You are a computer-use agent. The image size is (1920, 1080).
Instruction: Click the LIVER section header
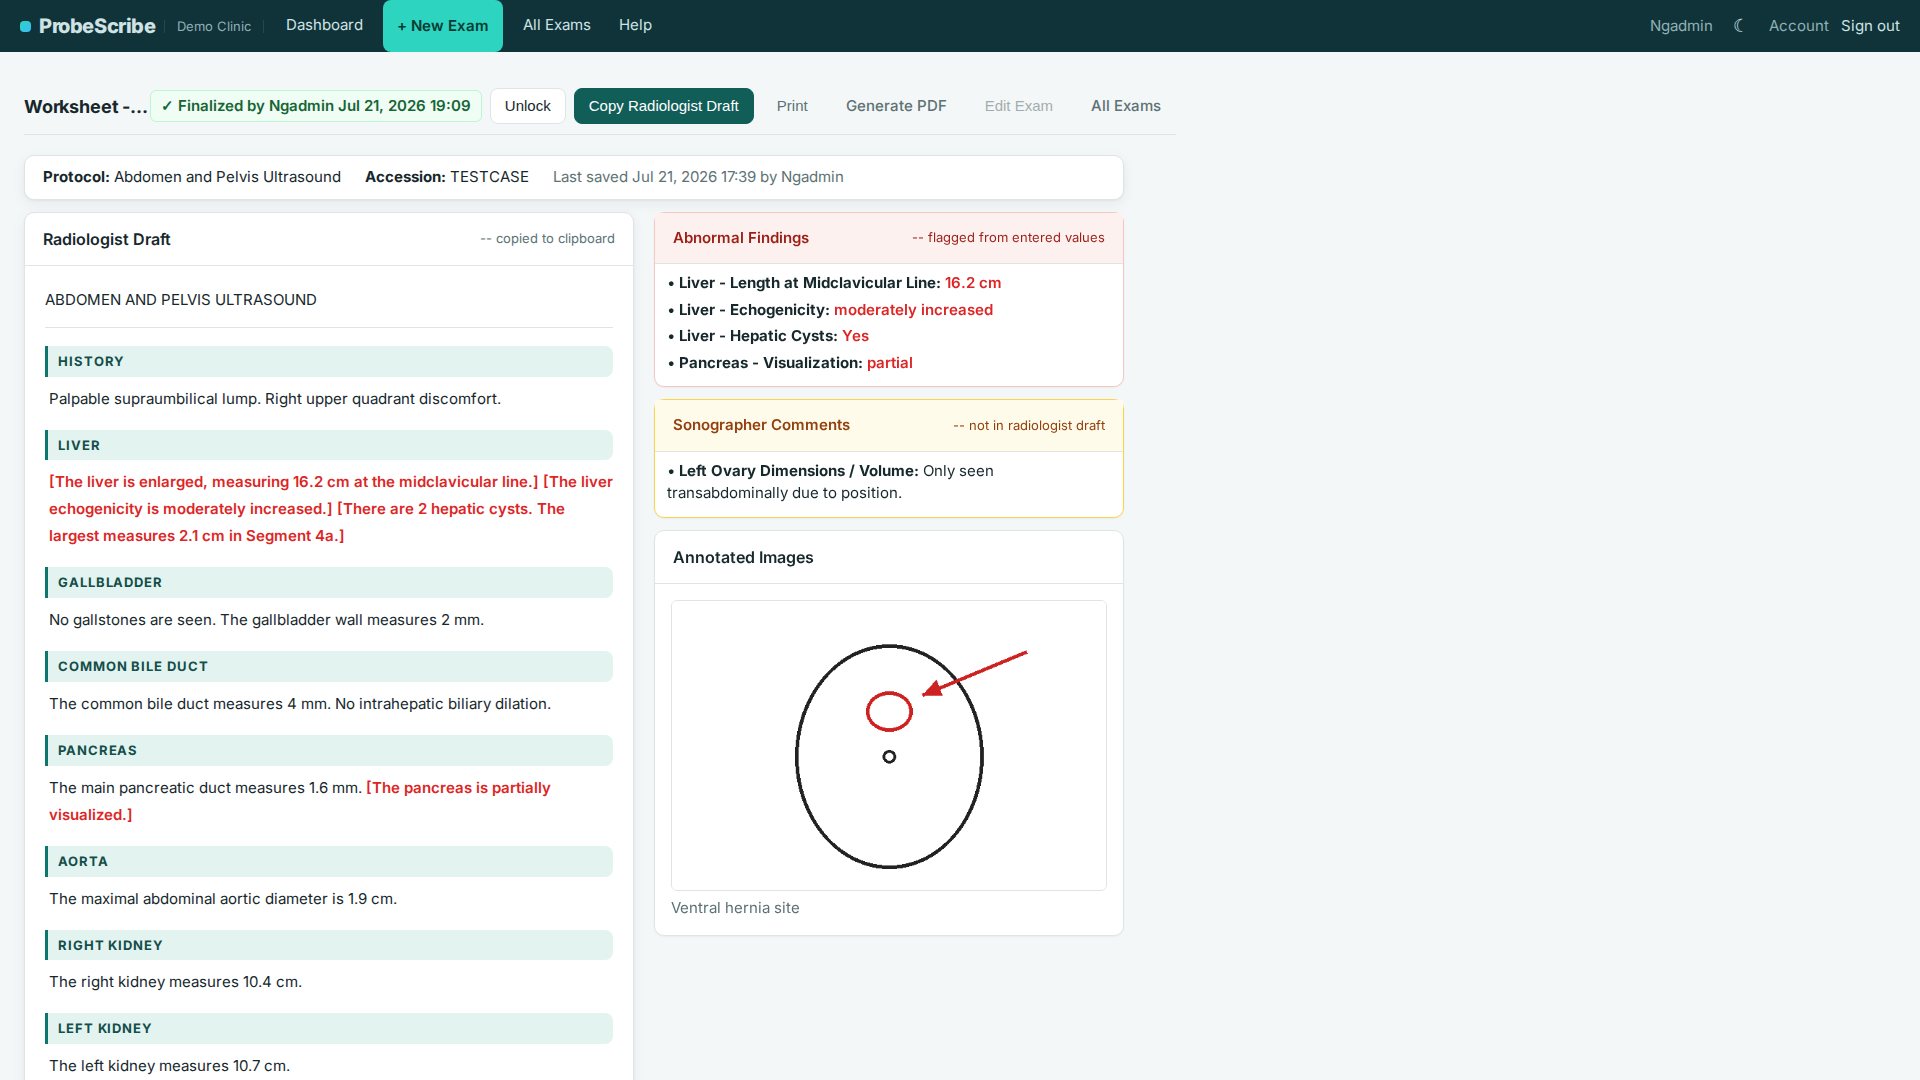point(329,445)
